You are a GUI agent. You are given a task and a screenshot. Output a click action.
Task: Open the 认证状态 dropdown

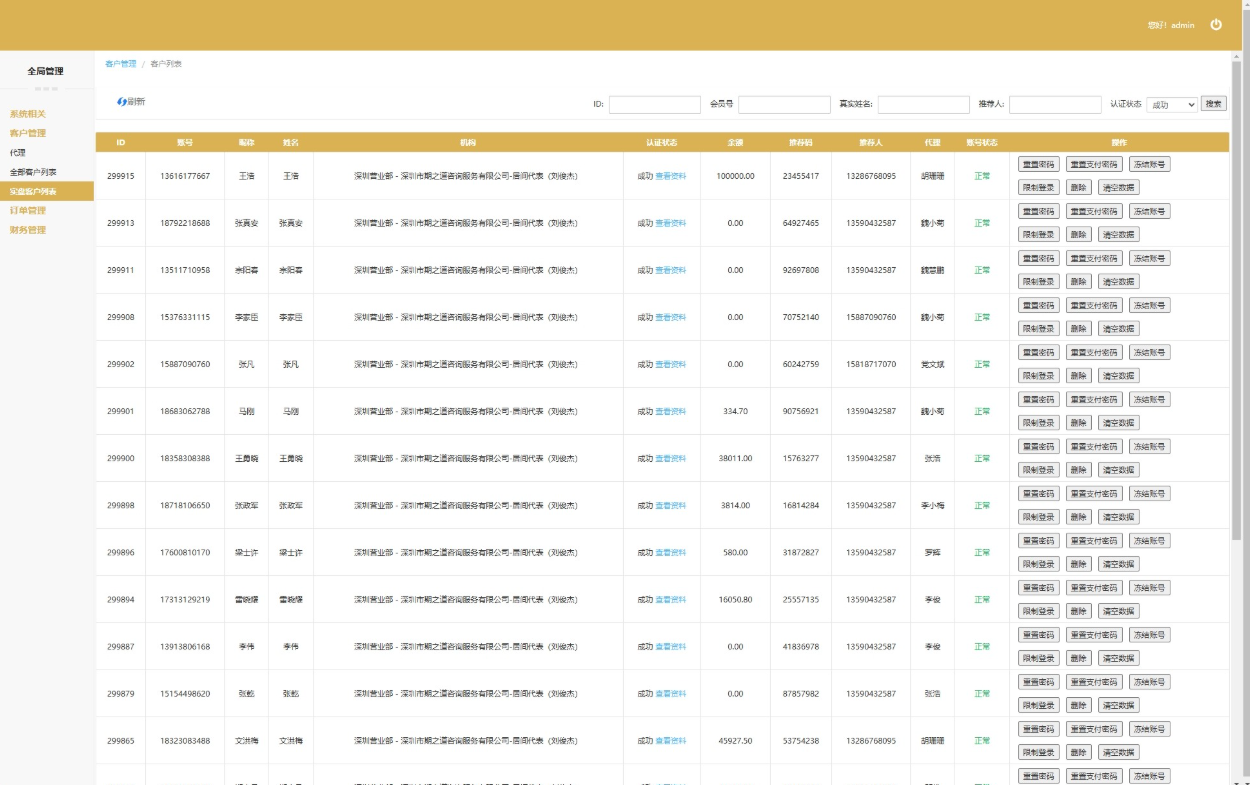(1171, 104)
